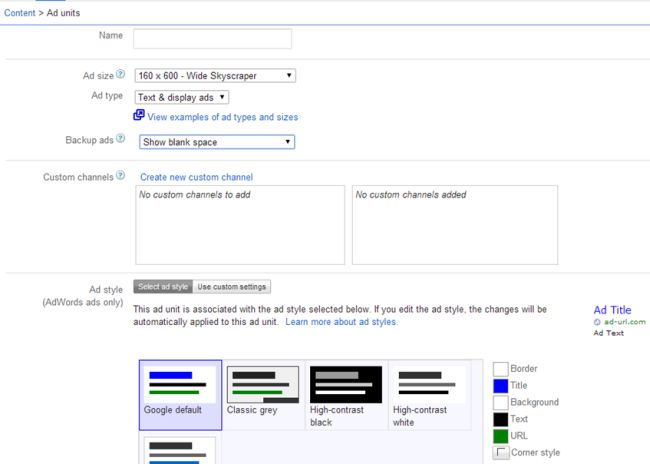Click the help icon beside Ad size

click(x=120, y=74)
